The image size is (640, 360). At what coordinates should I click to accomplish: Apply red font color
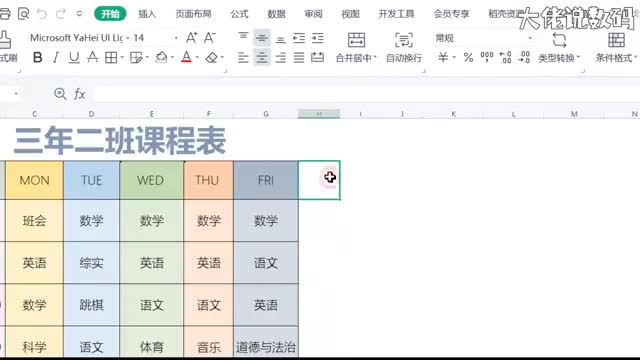pyautogui.click(x=186, y=58)
